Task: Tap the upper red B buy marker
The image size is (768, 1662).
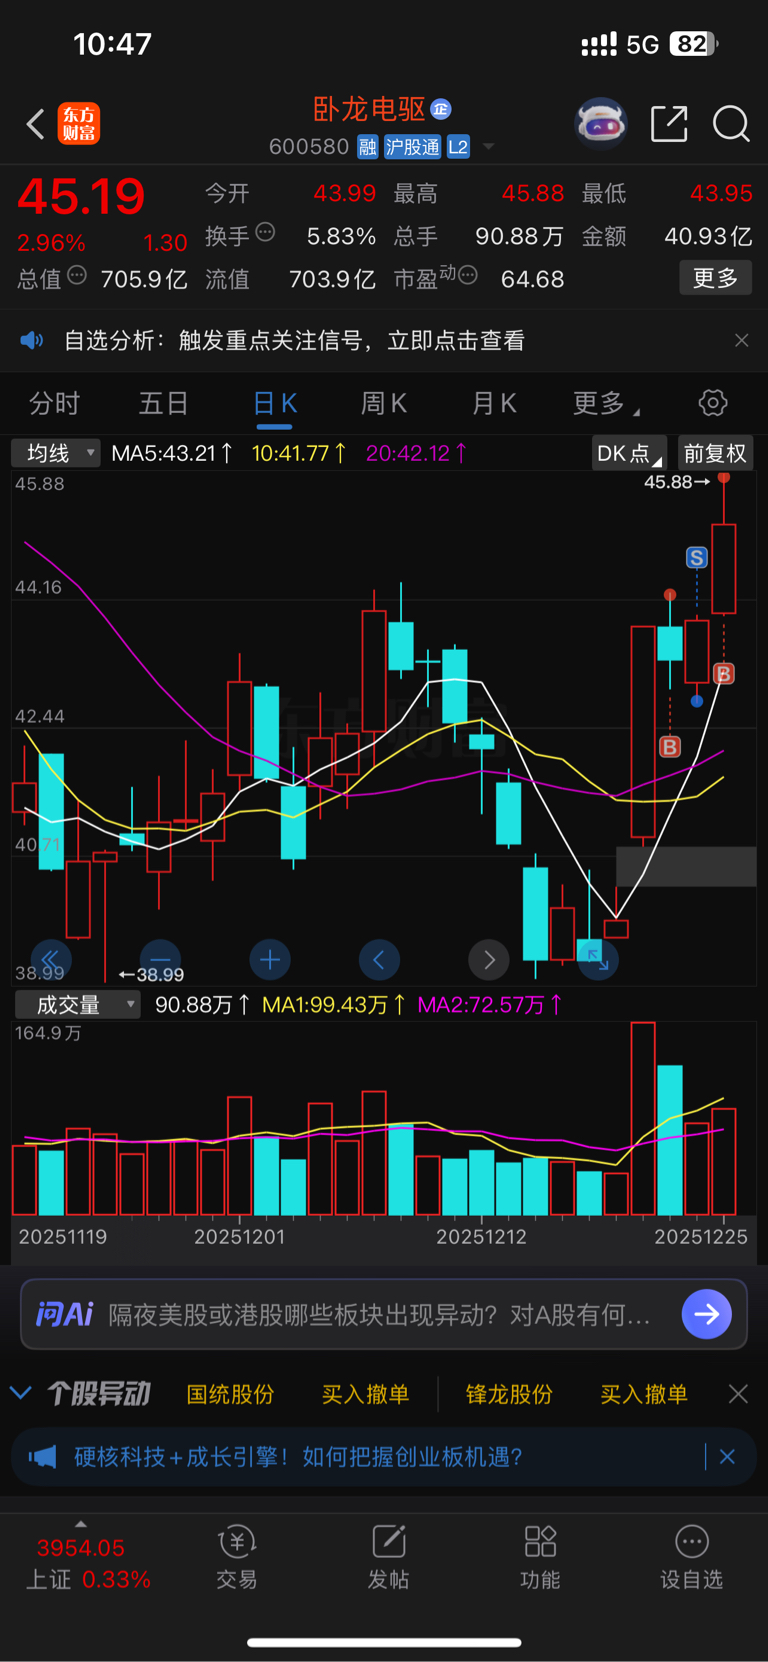Action: coord(724,673)
